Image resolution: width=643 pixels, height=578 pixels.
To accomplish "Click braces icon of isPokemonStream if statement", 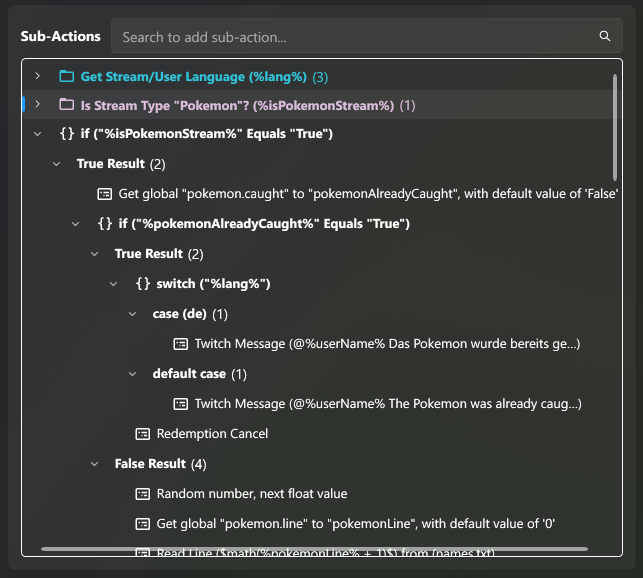I will [67, 134].
